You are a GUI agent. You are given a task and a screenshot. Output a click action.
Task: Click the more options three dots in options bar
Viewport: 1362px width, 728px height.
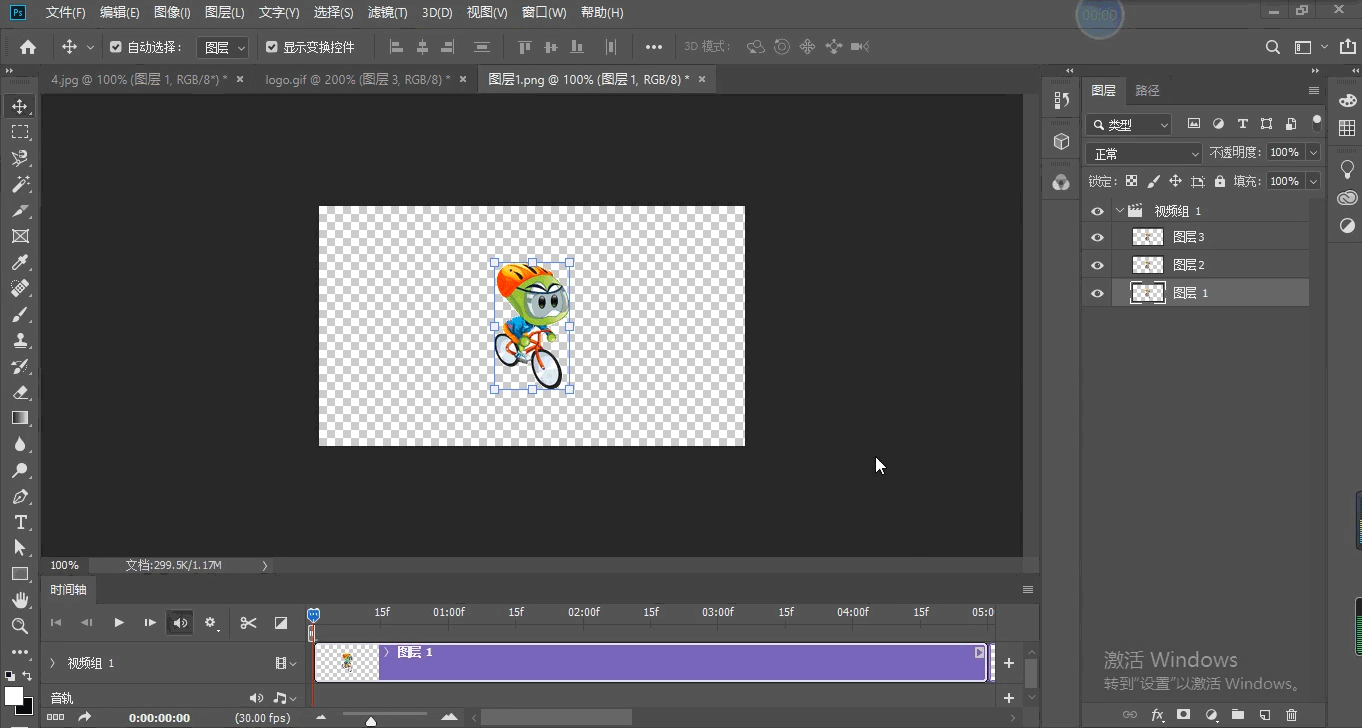click(654, 47)
